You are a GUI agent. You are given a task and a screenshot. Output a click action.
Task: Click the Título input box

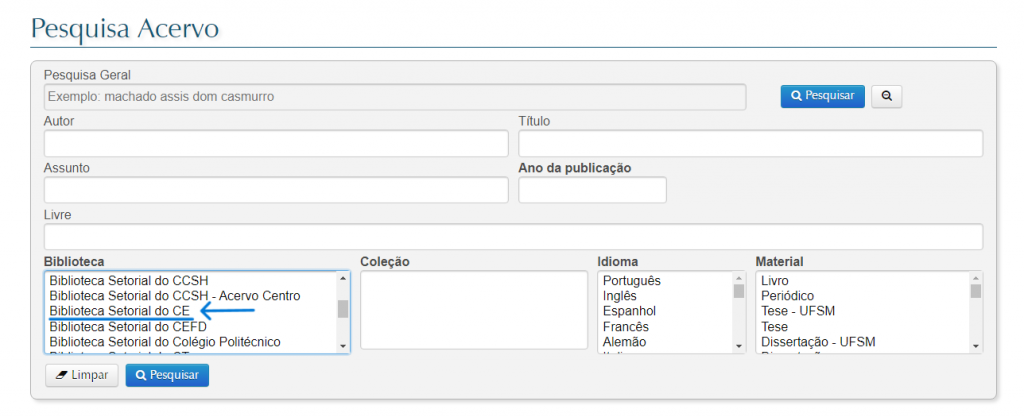tap(750, 144)
